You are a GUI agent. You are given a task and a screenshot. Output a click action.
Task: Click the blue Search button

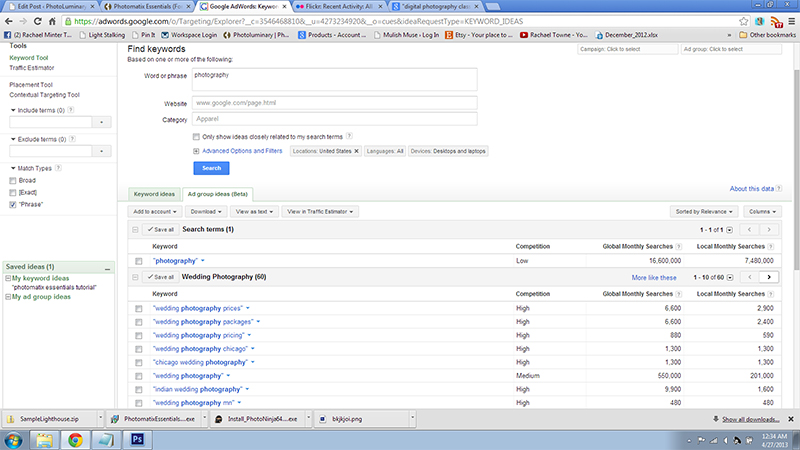[211, 168]
